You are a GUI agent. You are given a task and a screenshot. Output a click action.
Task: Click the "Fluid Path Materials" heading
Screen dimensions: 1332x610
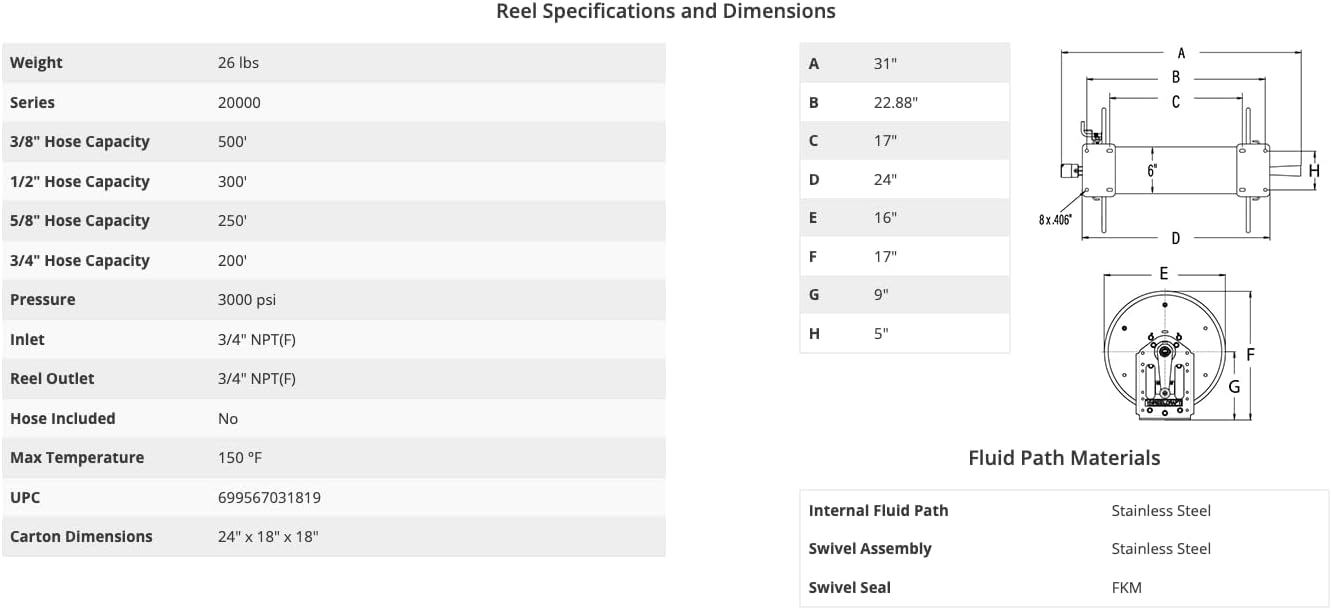click(1064, 458)
